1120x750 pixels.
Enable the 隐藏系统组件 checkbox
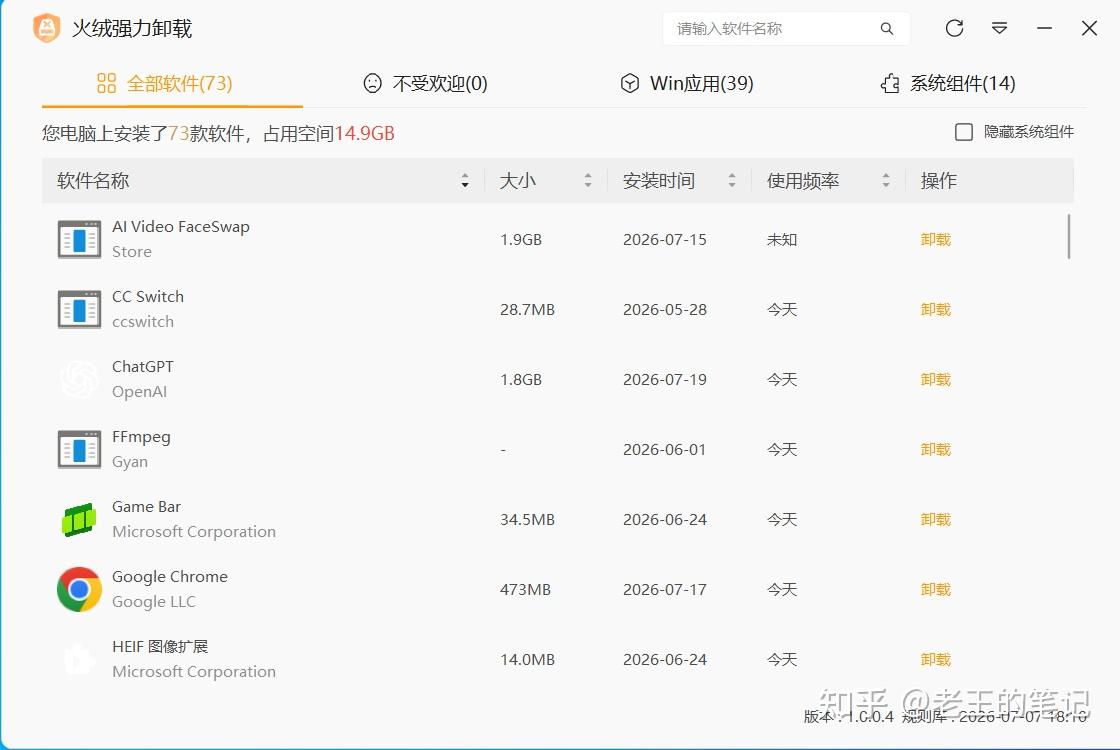tap(964, 132)
